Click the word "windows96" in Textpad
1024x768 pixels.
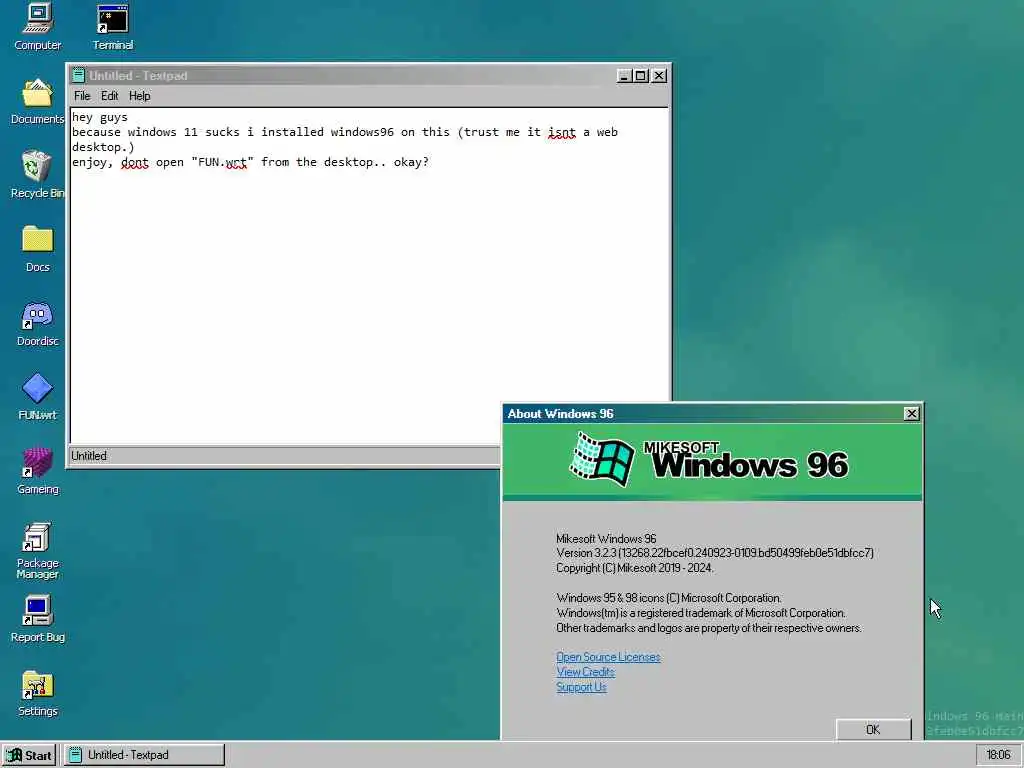pyautogui.click(x=362, y=132)
